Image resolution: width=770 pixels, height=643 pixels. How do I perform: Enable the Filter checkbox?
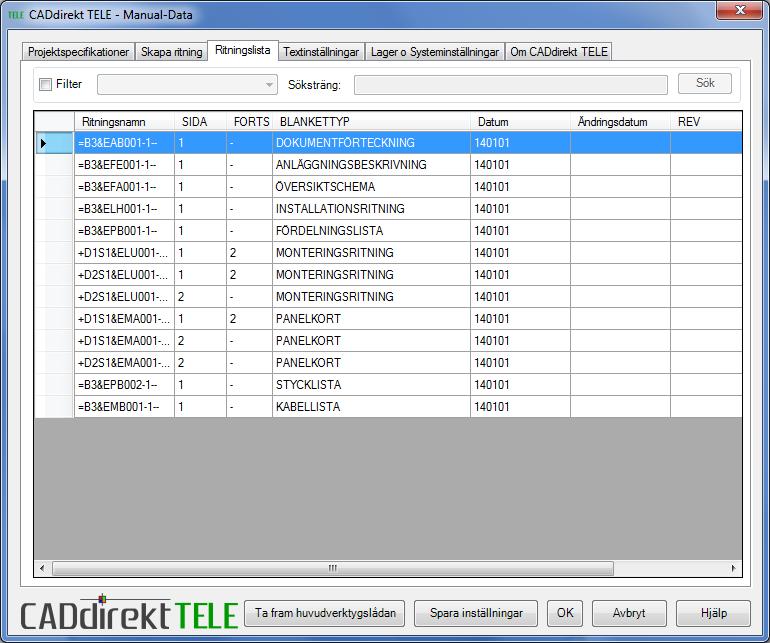(x=45, y=84)
